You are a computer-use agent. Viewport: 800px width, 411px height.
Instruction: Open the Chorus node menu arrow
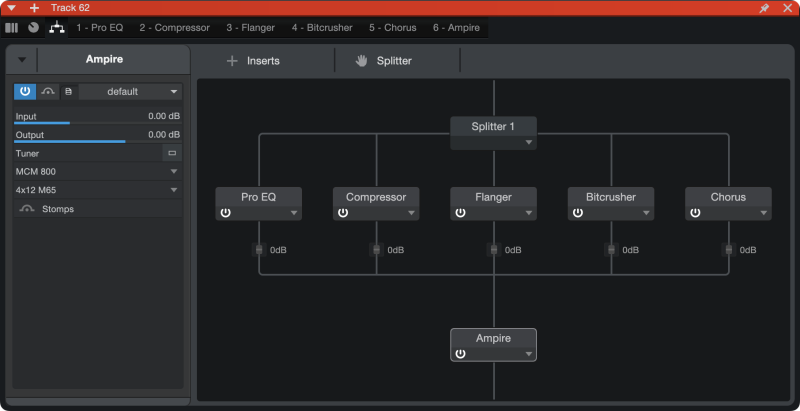(x=763, y=213)
